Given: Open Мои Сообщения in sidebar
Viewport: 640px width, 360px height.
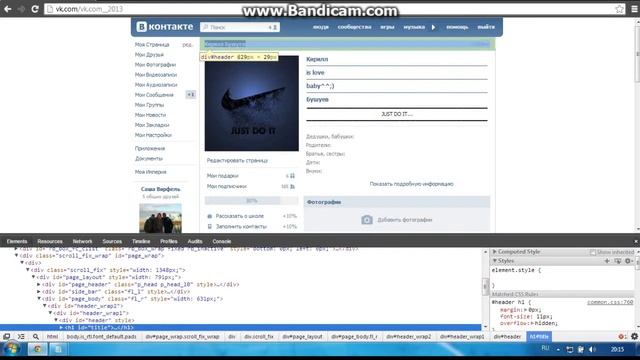Looking at the screenshot, I should tap(154, 95).
